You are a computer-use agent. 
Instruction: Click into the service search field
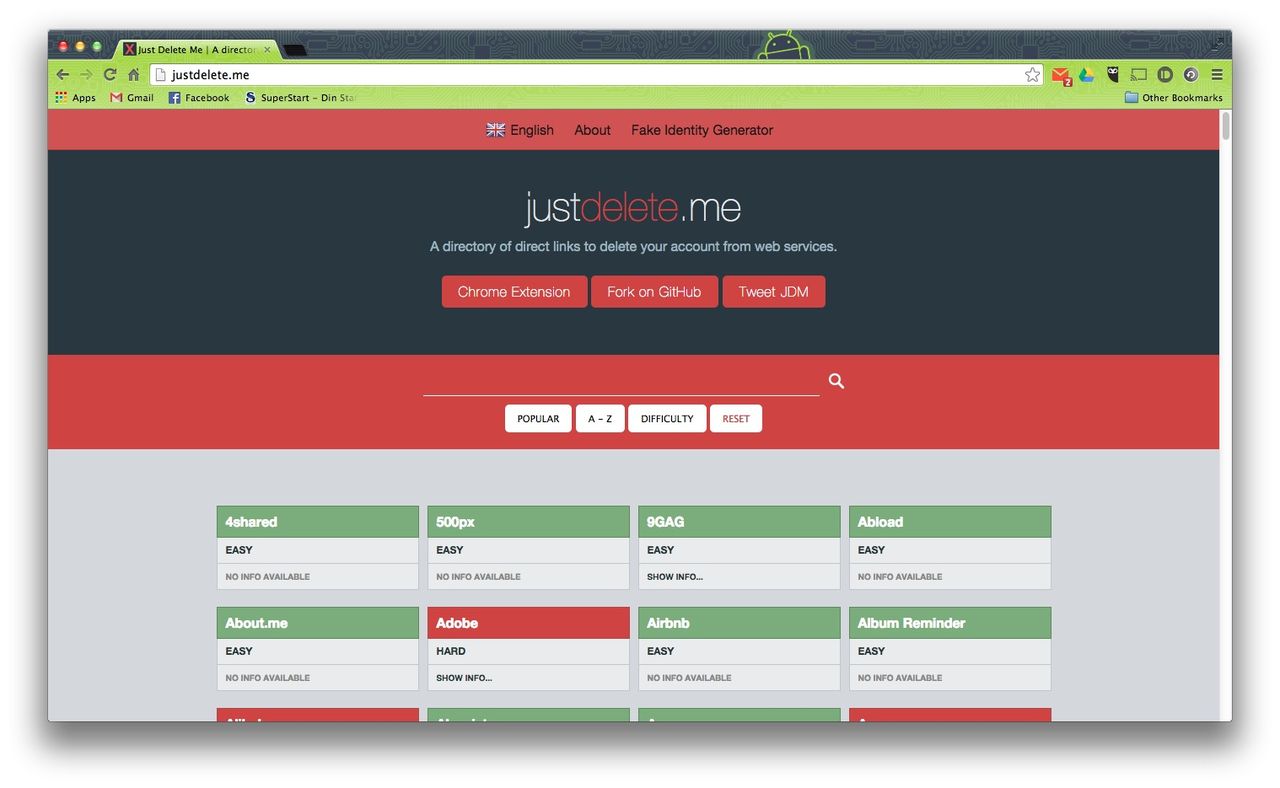pyautogui.click(x=620, y=382)
